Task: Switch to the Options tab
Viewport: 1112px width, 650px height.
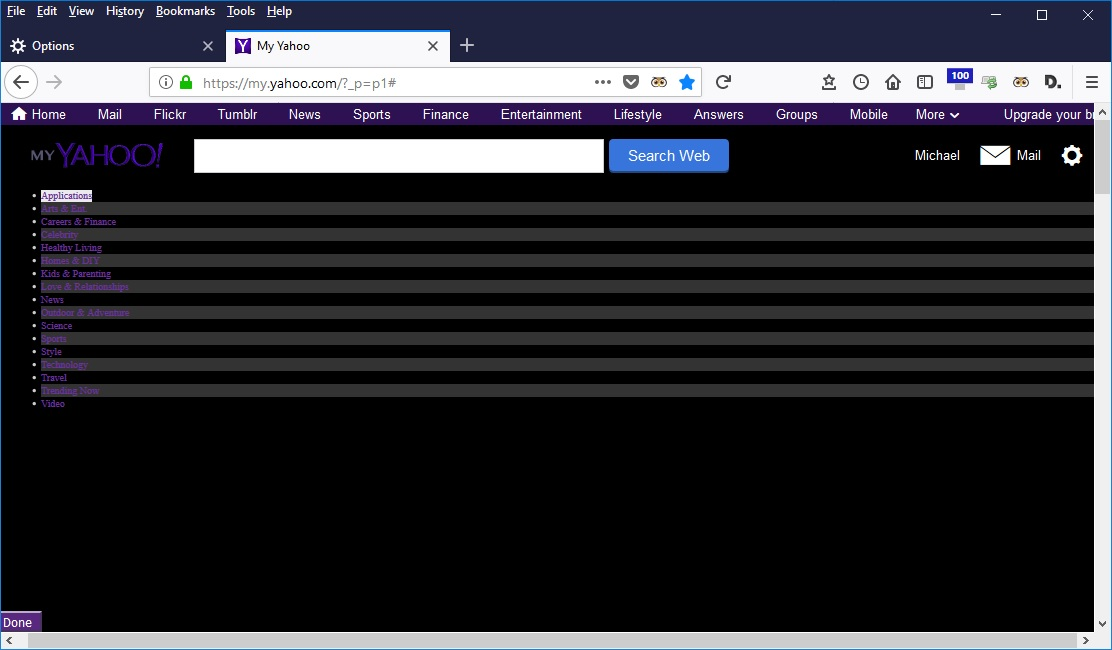Action: [x=113, y=46]
